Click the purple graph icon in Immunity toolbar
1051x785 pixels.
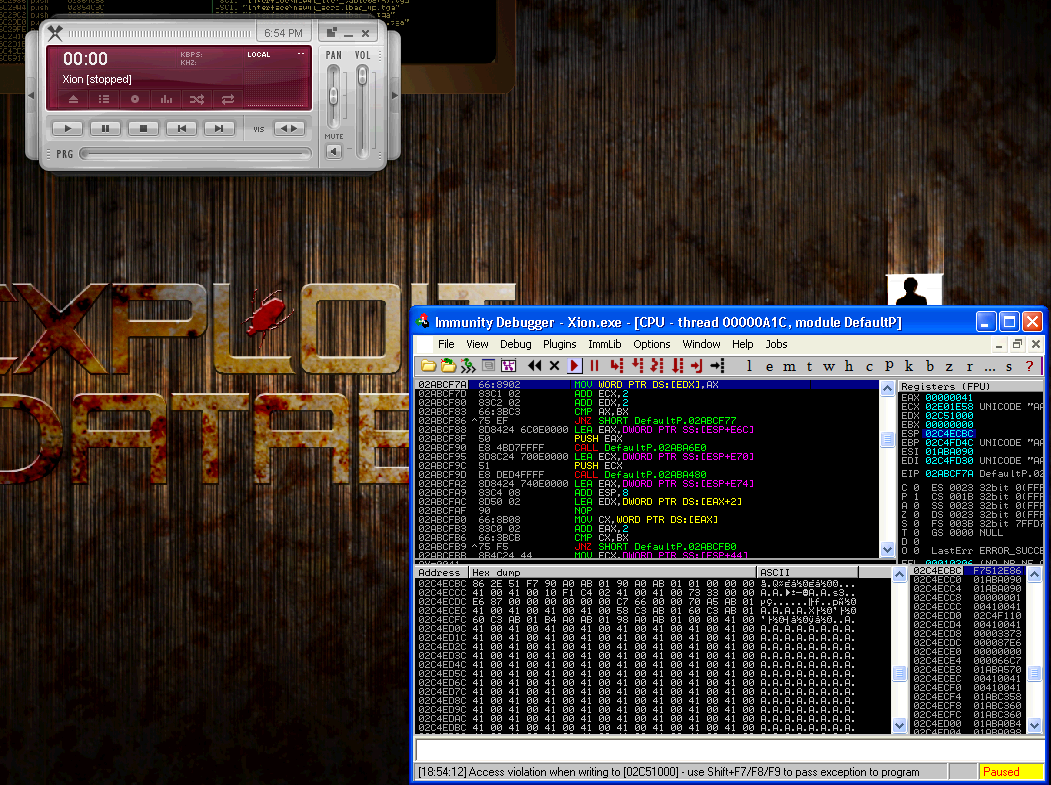[509, 366]
